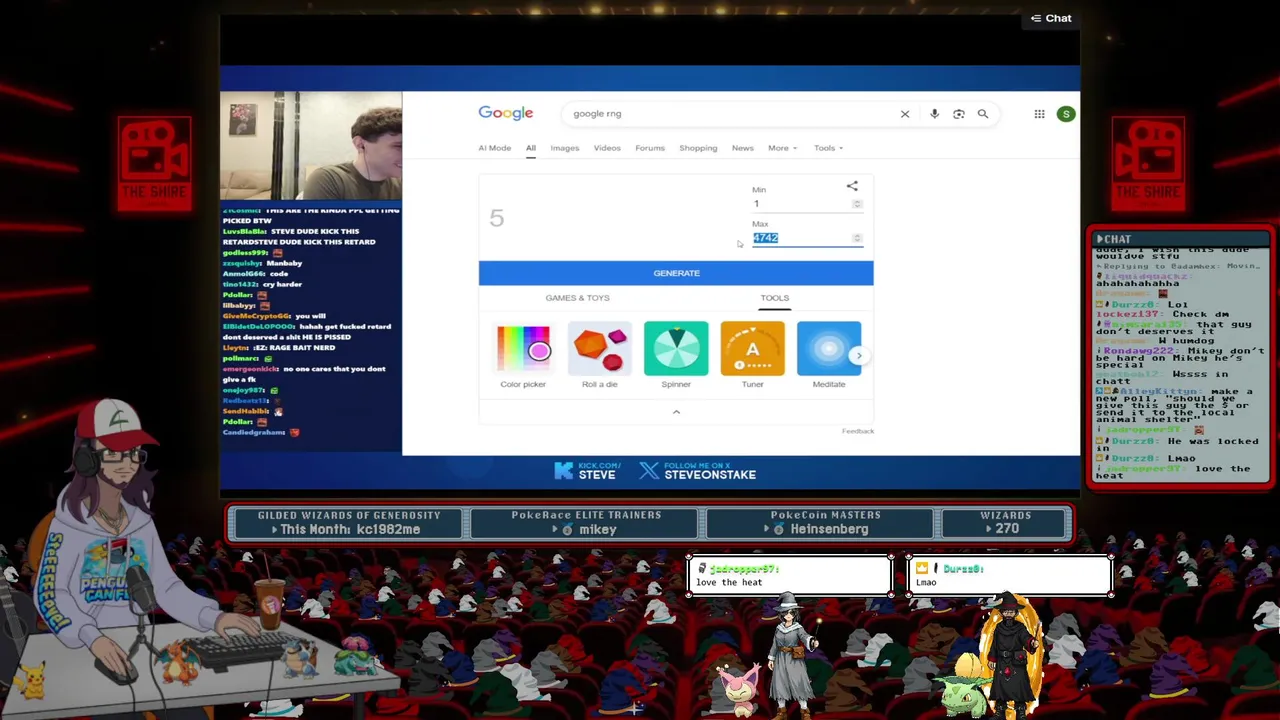This screenshot has height=720, width=1280.
Task: Click the Feedback link
Action: [858, 431]
